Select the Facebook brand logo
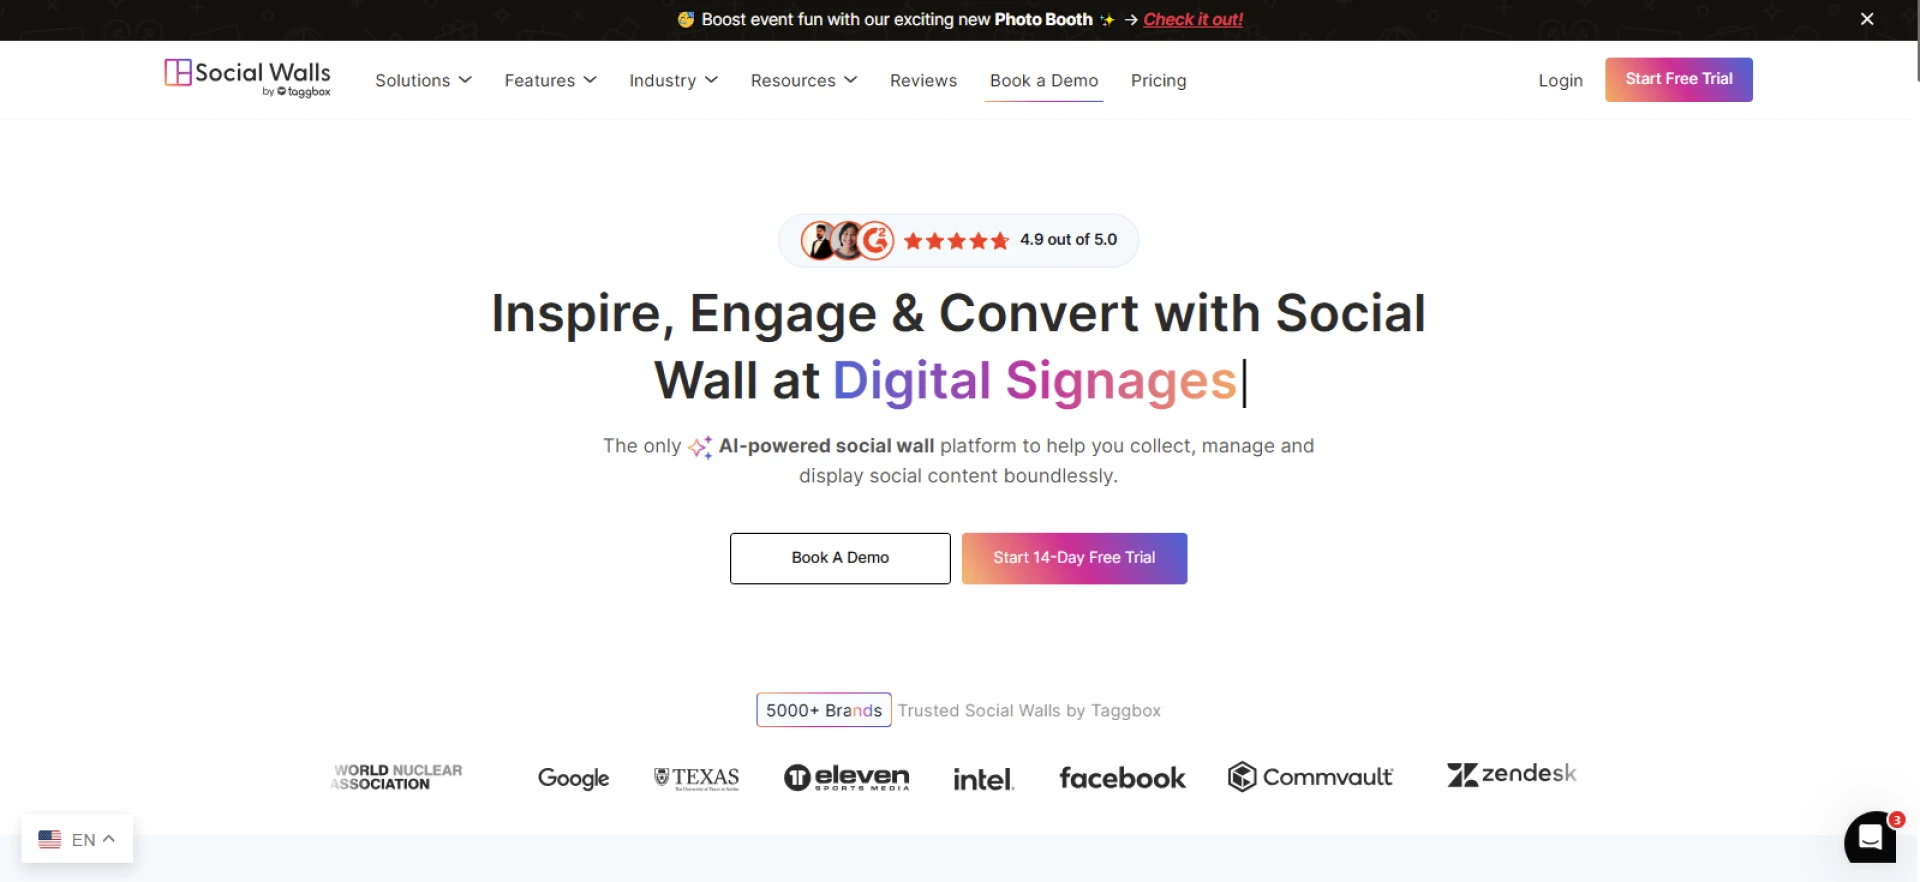This screenshot has width=1920, height=882. [x=1122, y=777]
